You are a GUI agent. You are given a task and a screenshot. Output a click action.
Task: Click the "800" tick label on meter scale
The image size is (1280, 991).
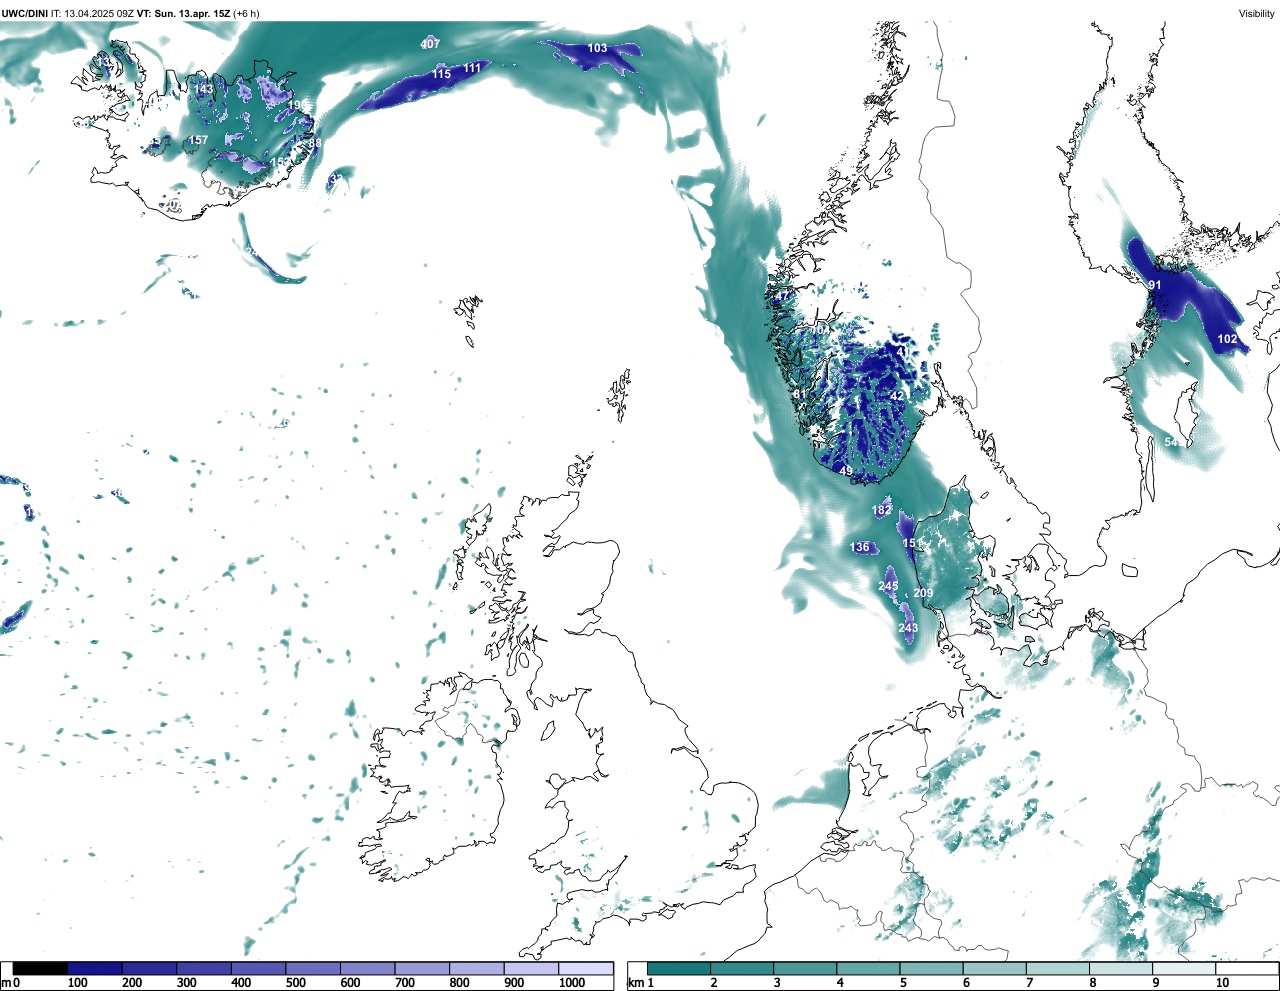459,983
